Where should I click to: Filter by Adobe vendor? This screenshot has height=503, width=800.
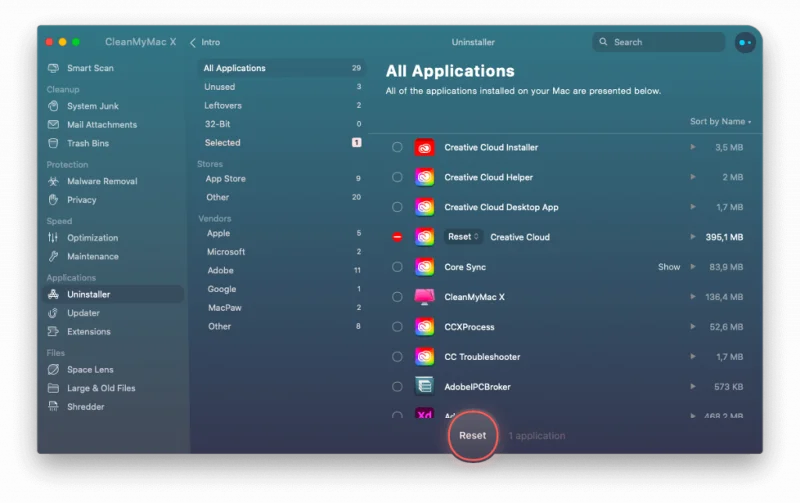(x=282, y=270)
